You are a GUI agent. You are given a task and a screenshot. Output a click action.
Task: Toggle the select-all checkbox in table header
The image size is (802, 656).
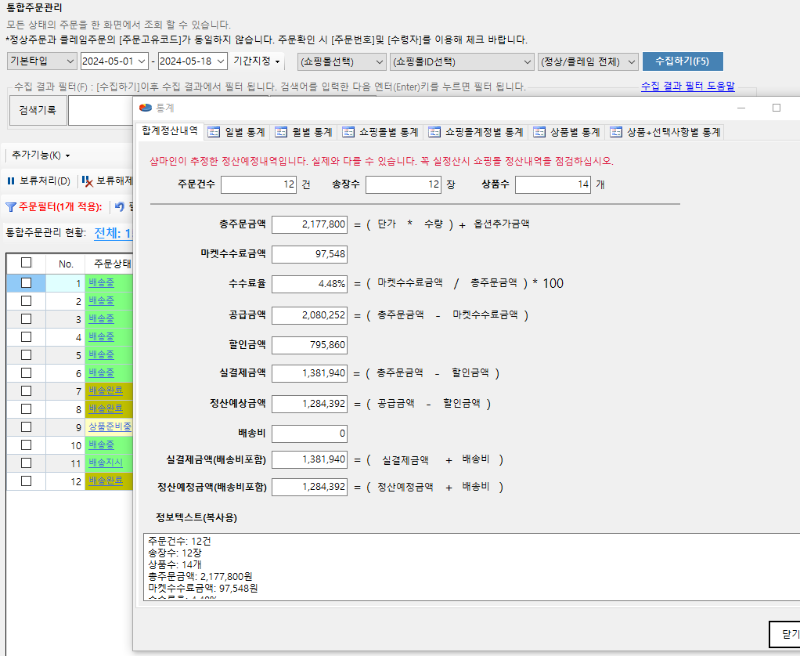pos(26,263)
